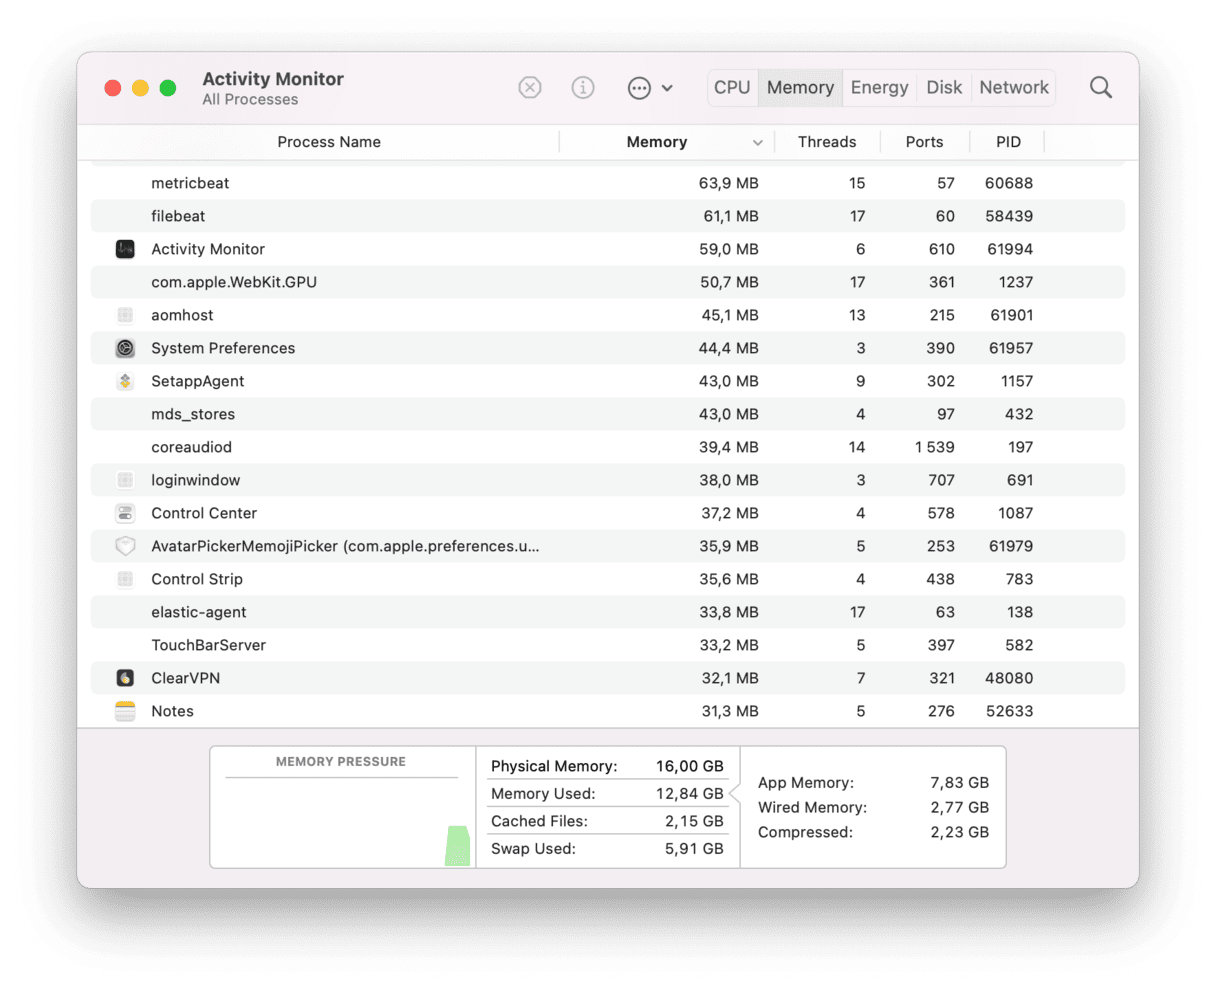Click the Control Center icon in its row
Viewport: 1216px width, 990px height.
click(125, 513)
